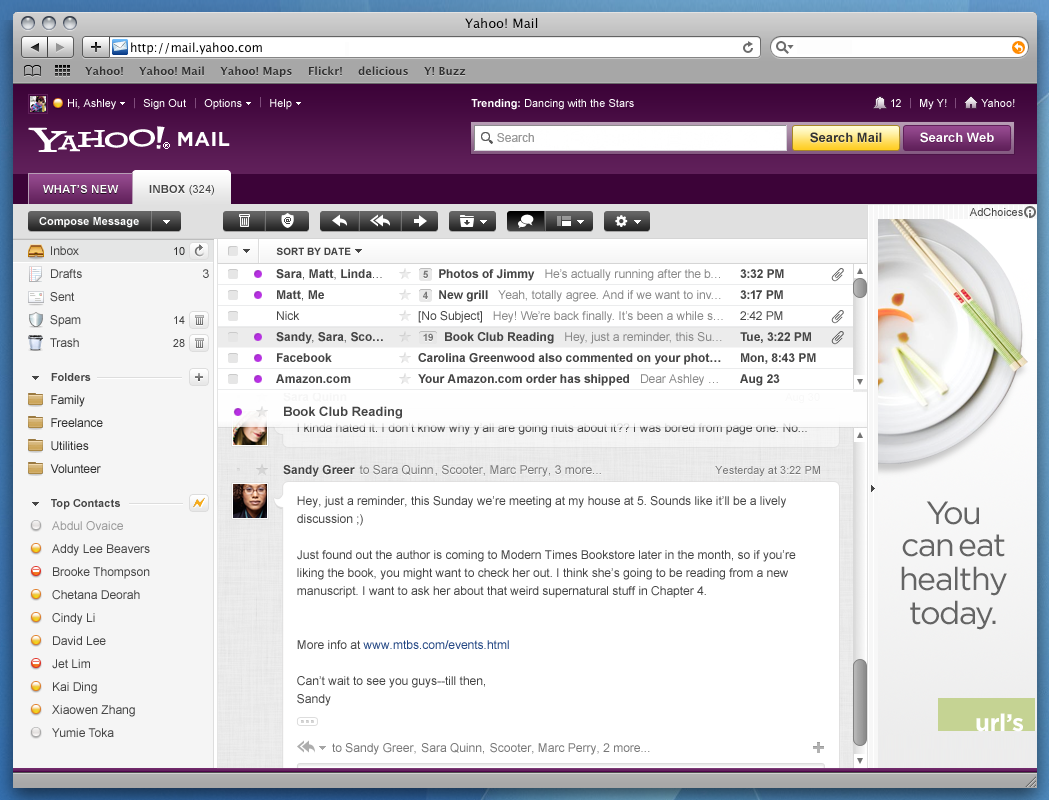Open the Move to folder dropdown
This screenshot has height=800, width=1049.
pos(472,221)
